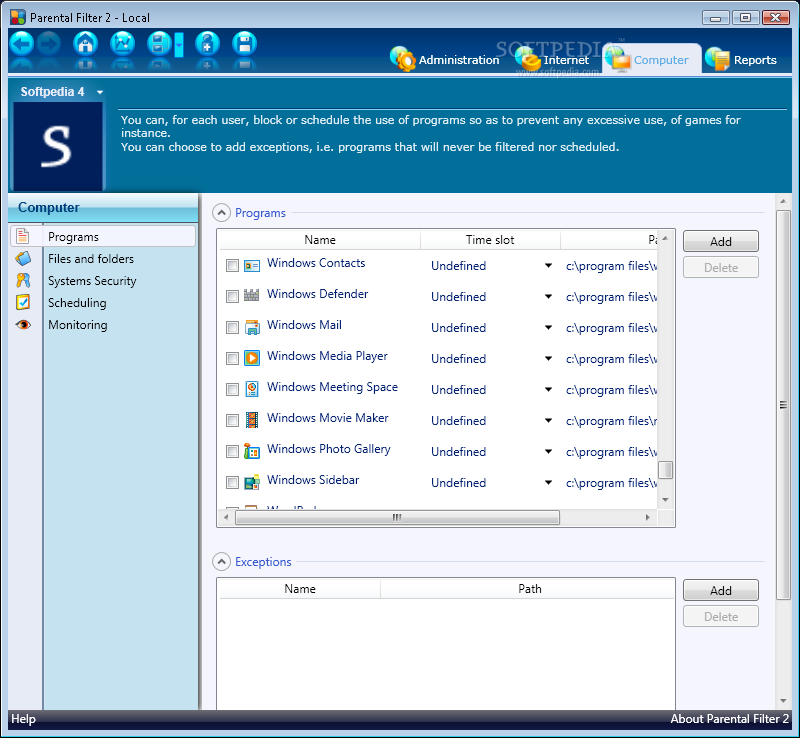Screen dimensions: 800x738
Task: Click the Help link in status bar
Action: [x=23, y=719]
